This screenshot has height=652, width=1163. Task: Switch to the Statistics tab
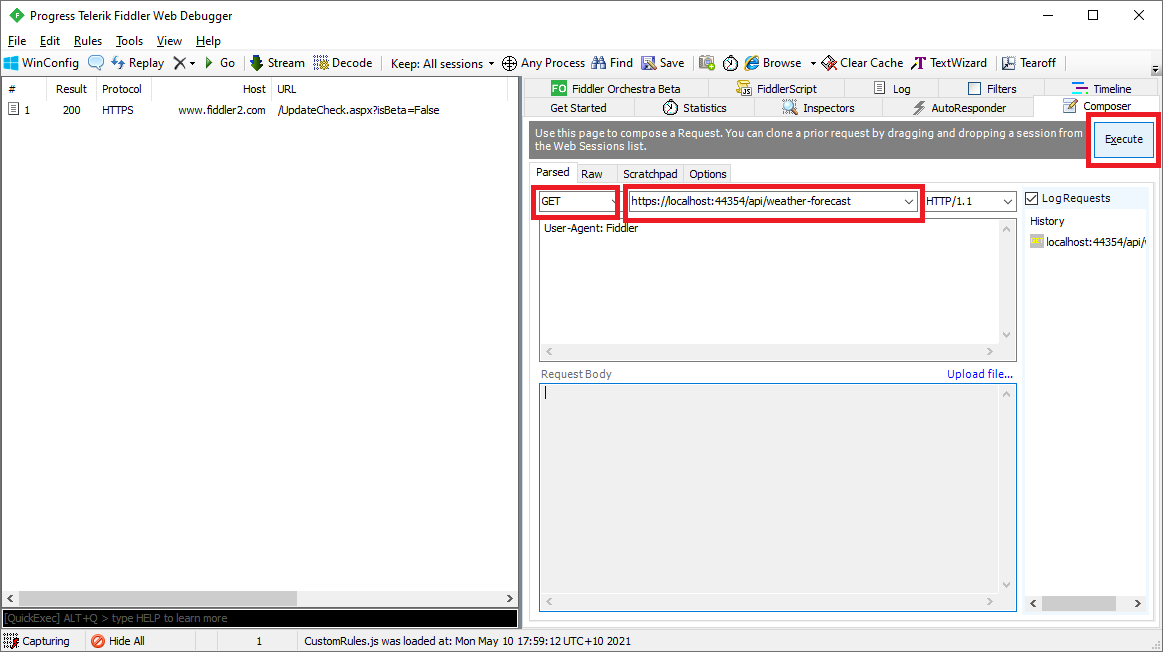695,108
